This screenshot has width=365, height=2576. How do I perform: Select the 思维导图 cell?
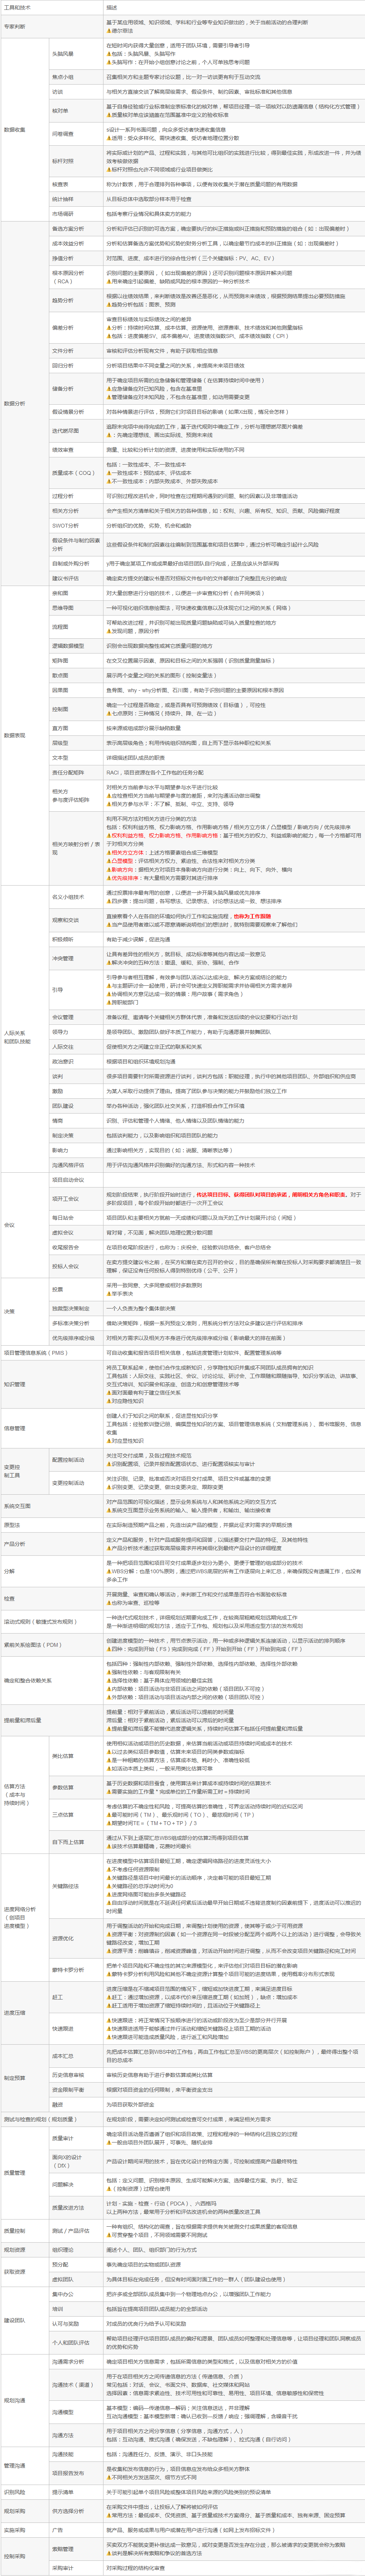pos(76,608)
